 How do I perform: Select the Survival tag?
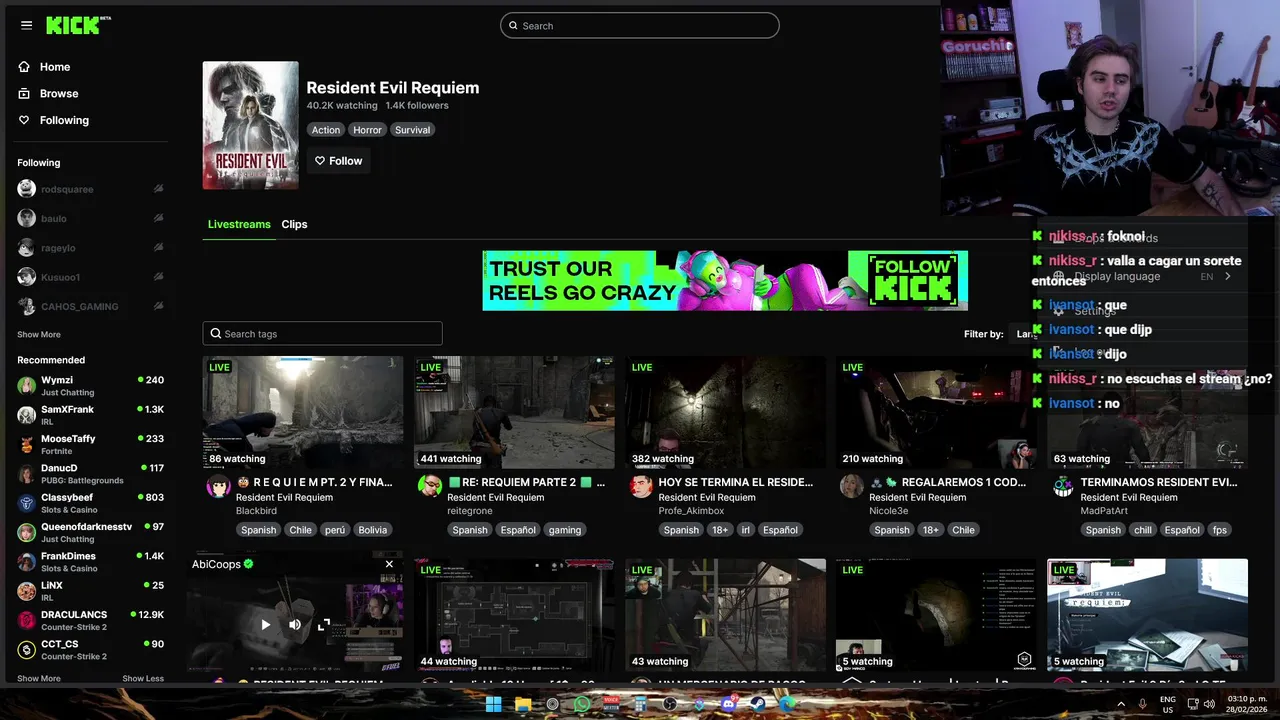[412, 130]
